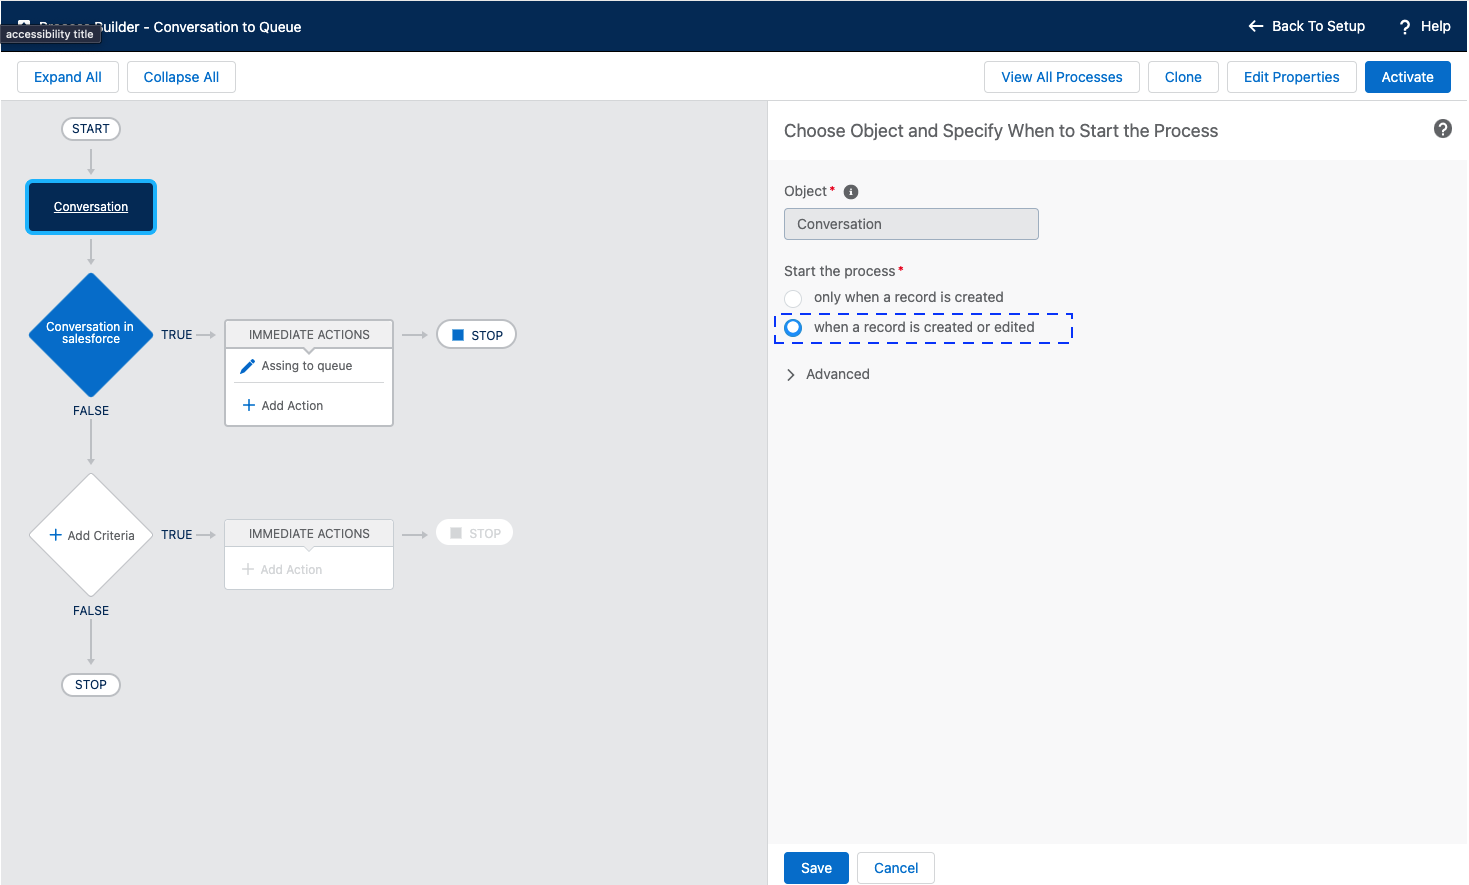Save the process trigger settings
This screenshot has height=885, width=1469.
pos(816,868)
